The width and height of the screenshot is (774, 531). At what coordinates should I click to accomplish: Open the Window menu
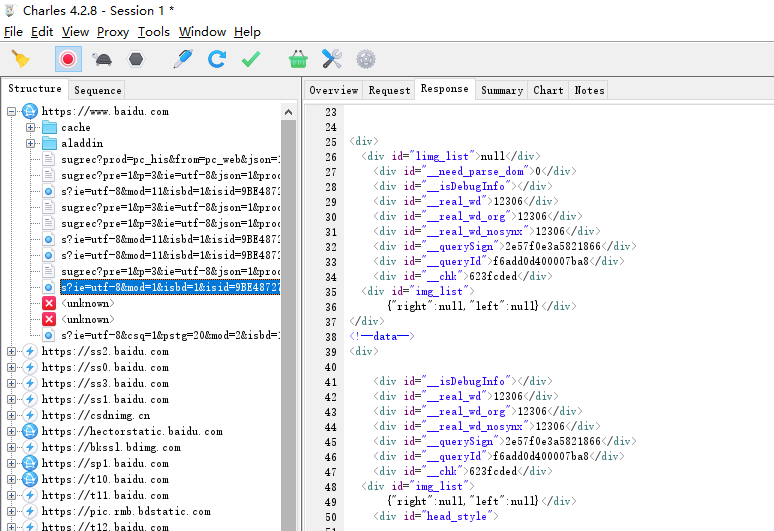(202, 32)
